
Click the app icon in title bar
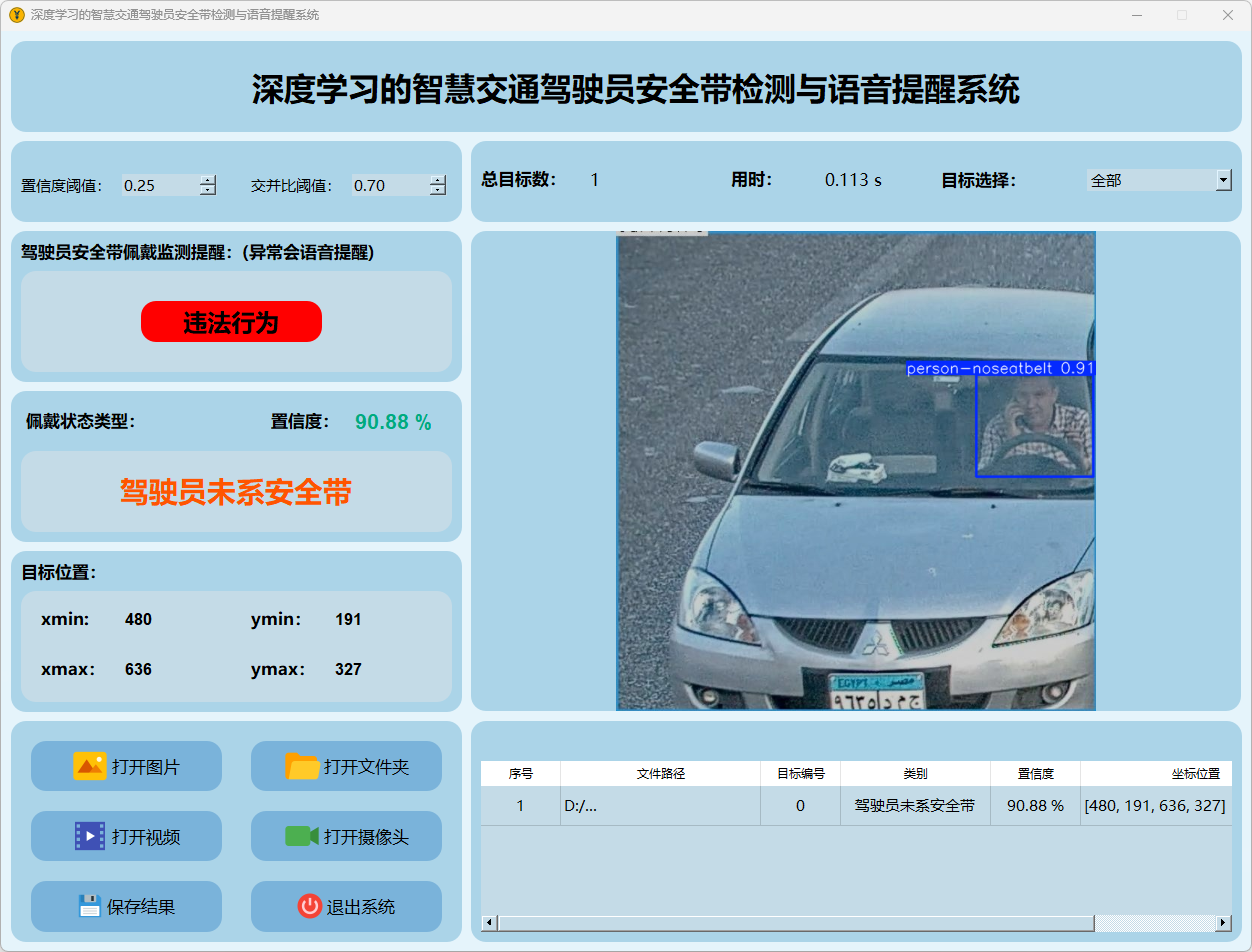tap(16, 15)
